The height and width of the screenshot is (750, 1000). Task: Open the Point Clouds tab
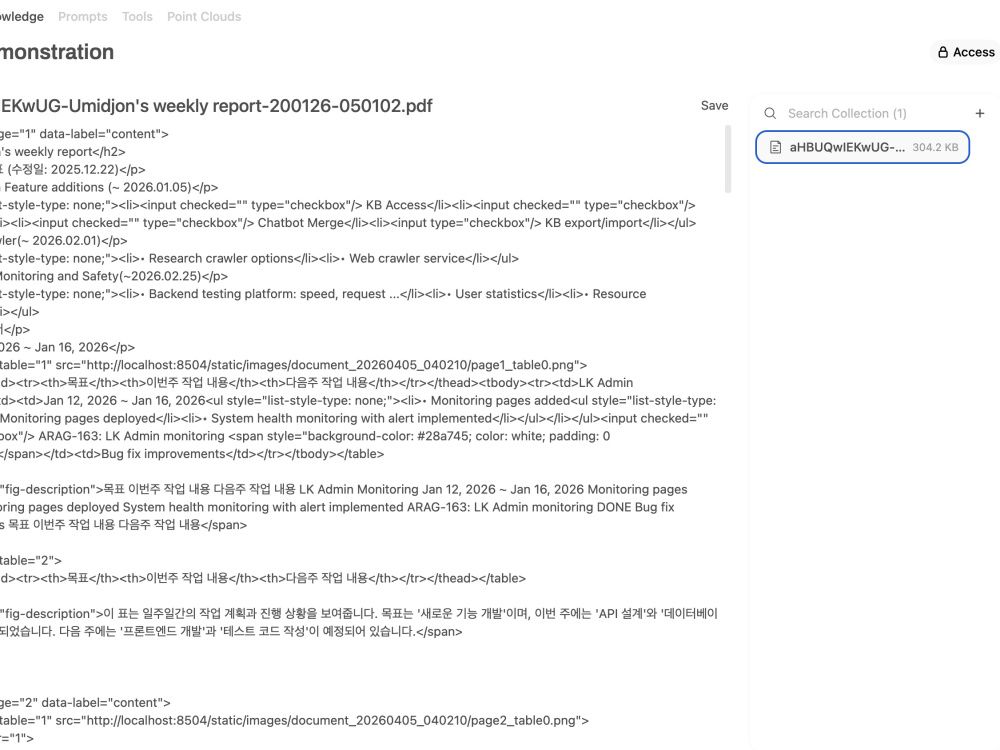[x=204, y=17]
